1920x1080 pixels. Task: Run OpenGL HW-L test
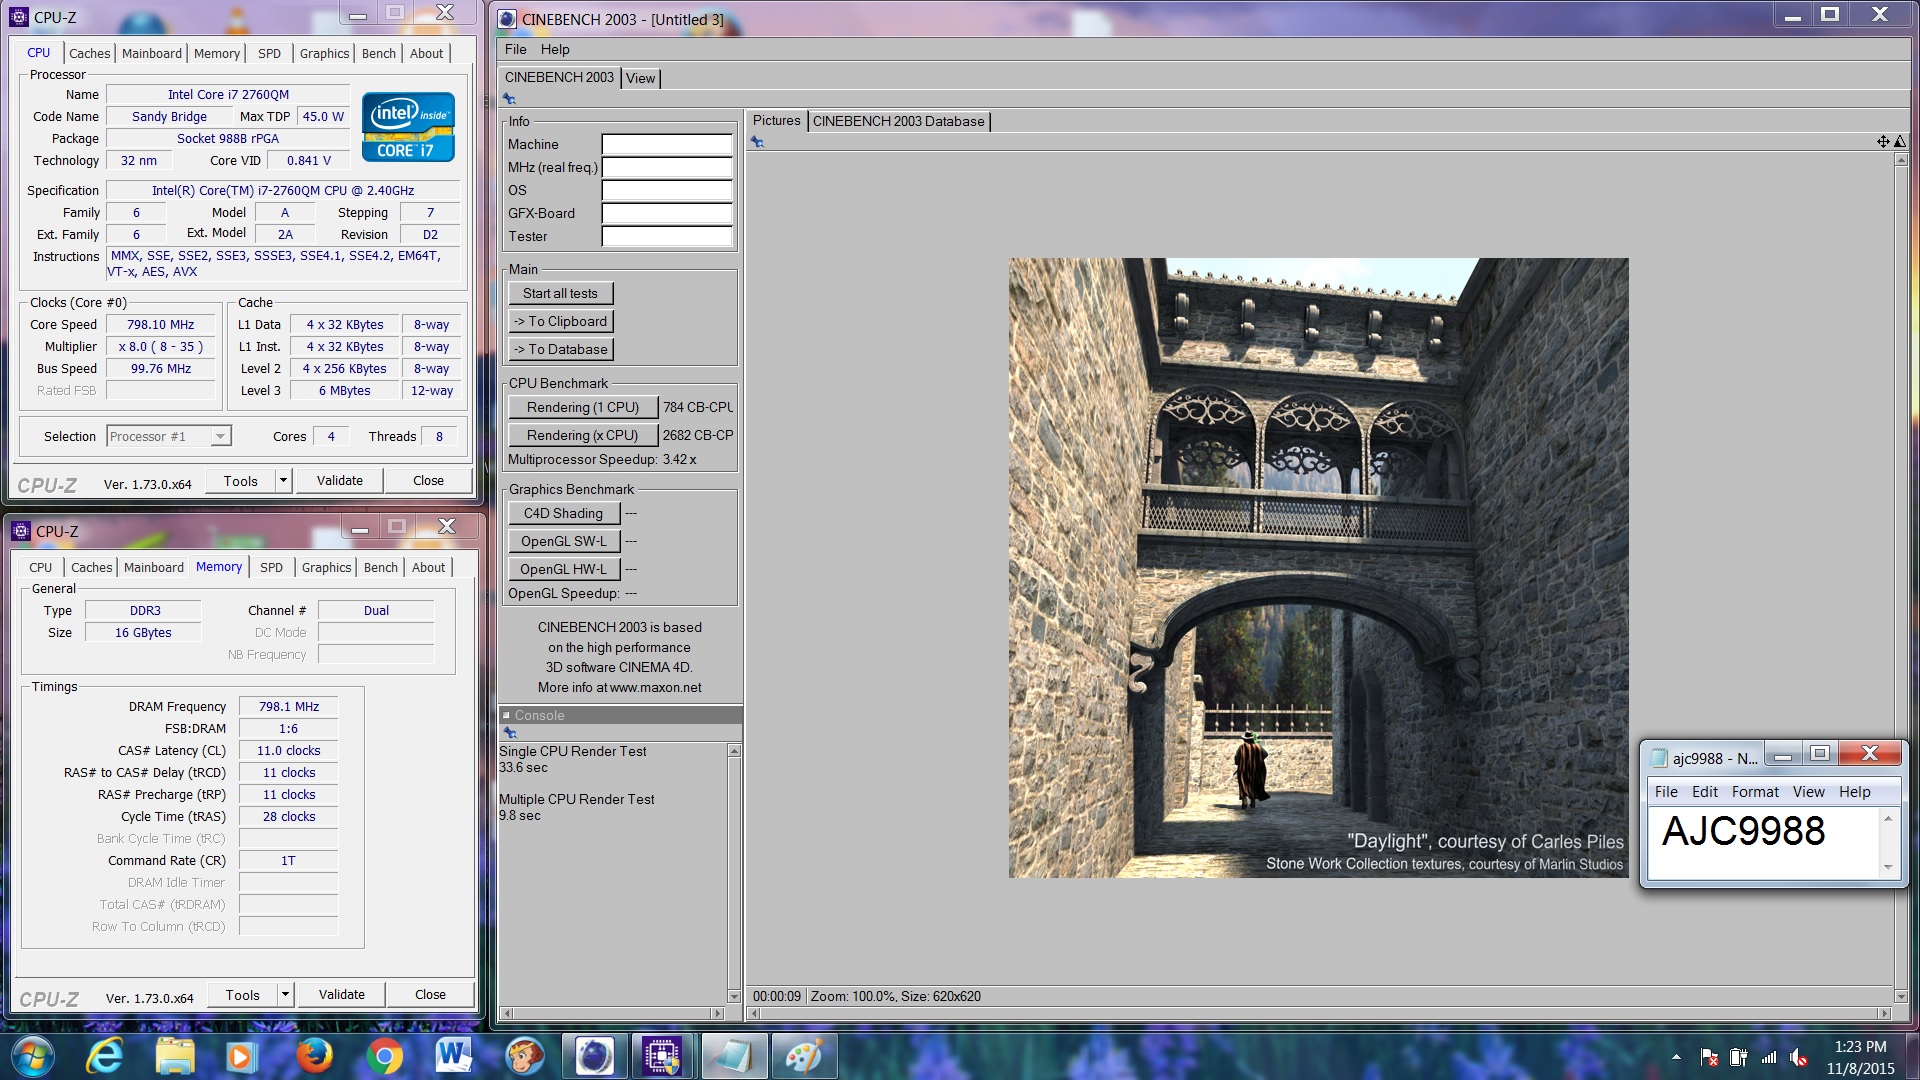tap(564, 569)
